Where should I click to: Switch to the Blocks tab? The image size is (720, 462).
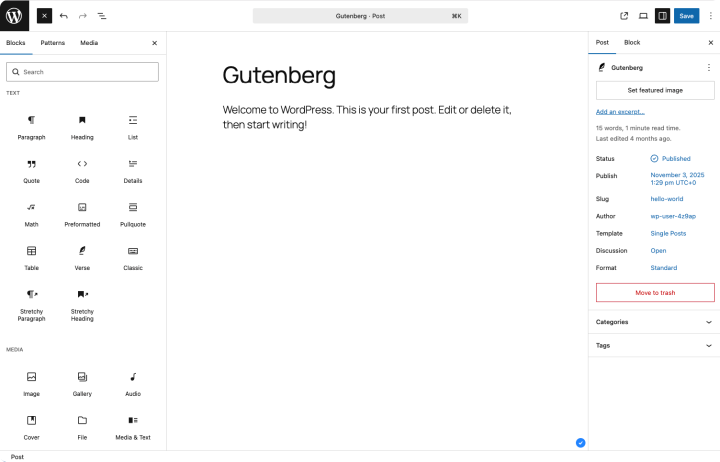(16, 43)
